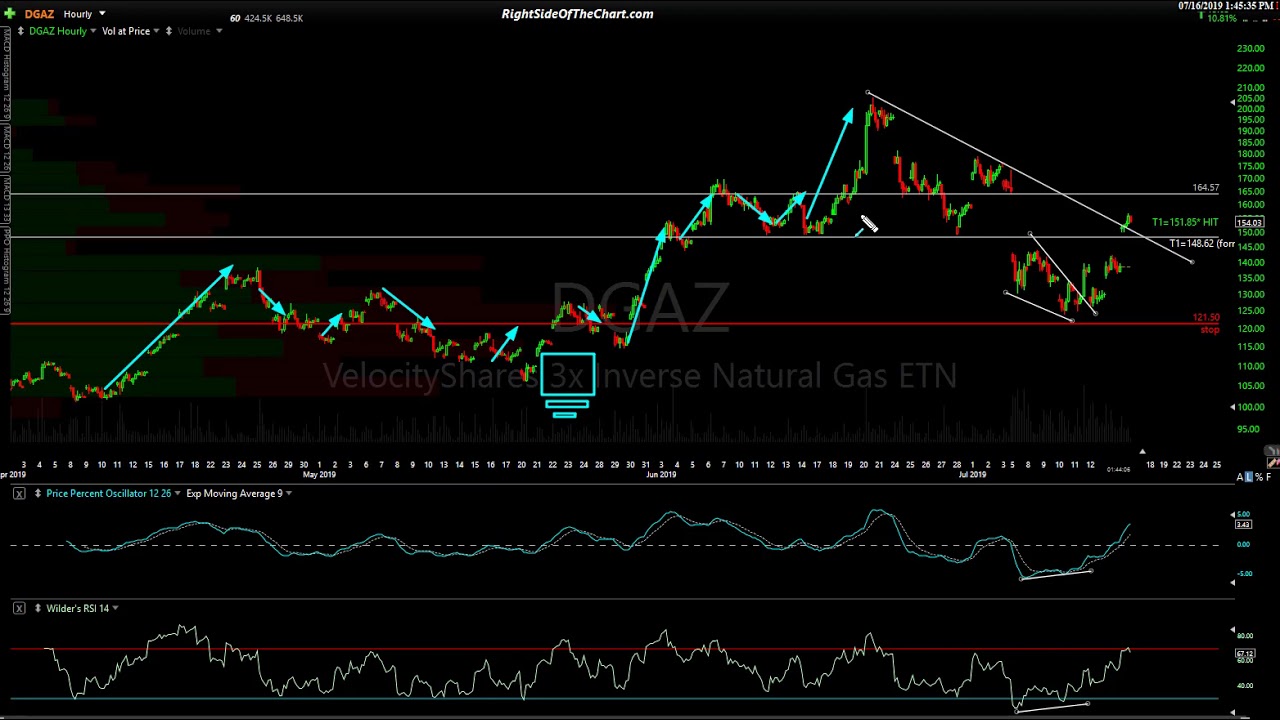
Task: Click the scale arrow beside 100.00
Action: click(1232, 407)
